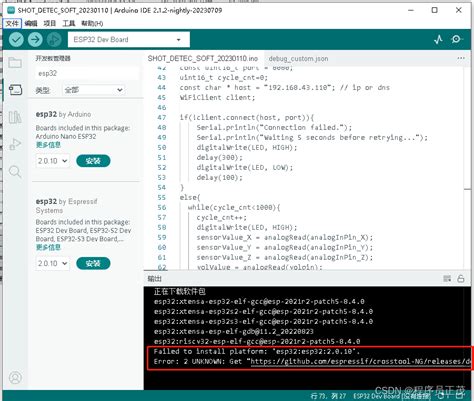Click ESP32 Dev Board status bar entry

click(x=392, y=396)
